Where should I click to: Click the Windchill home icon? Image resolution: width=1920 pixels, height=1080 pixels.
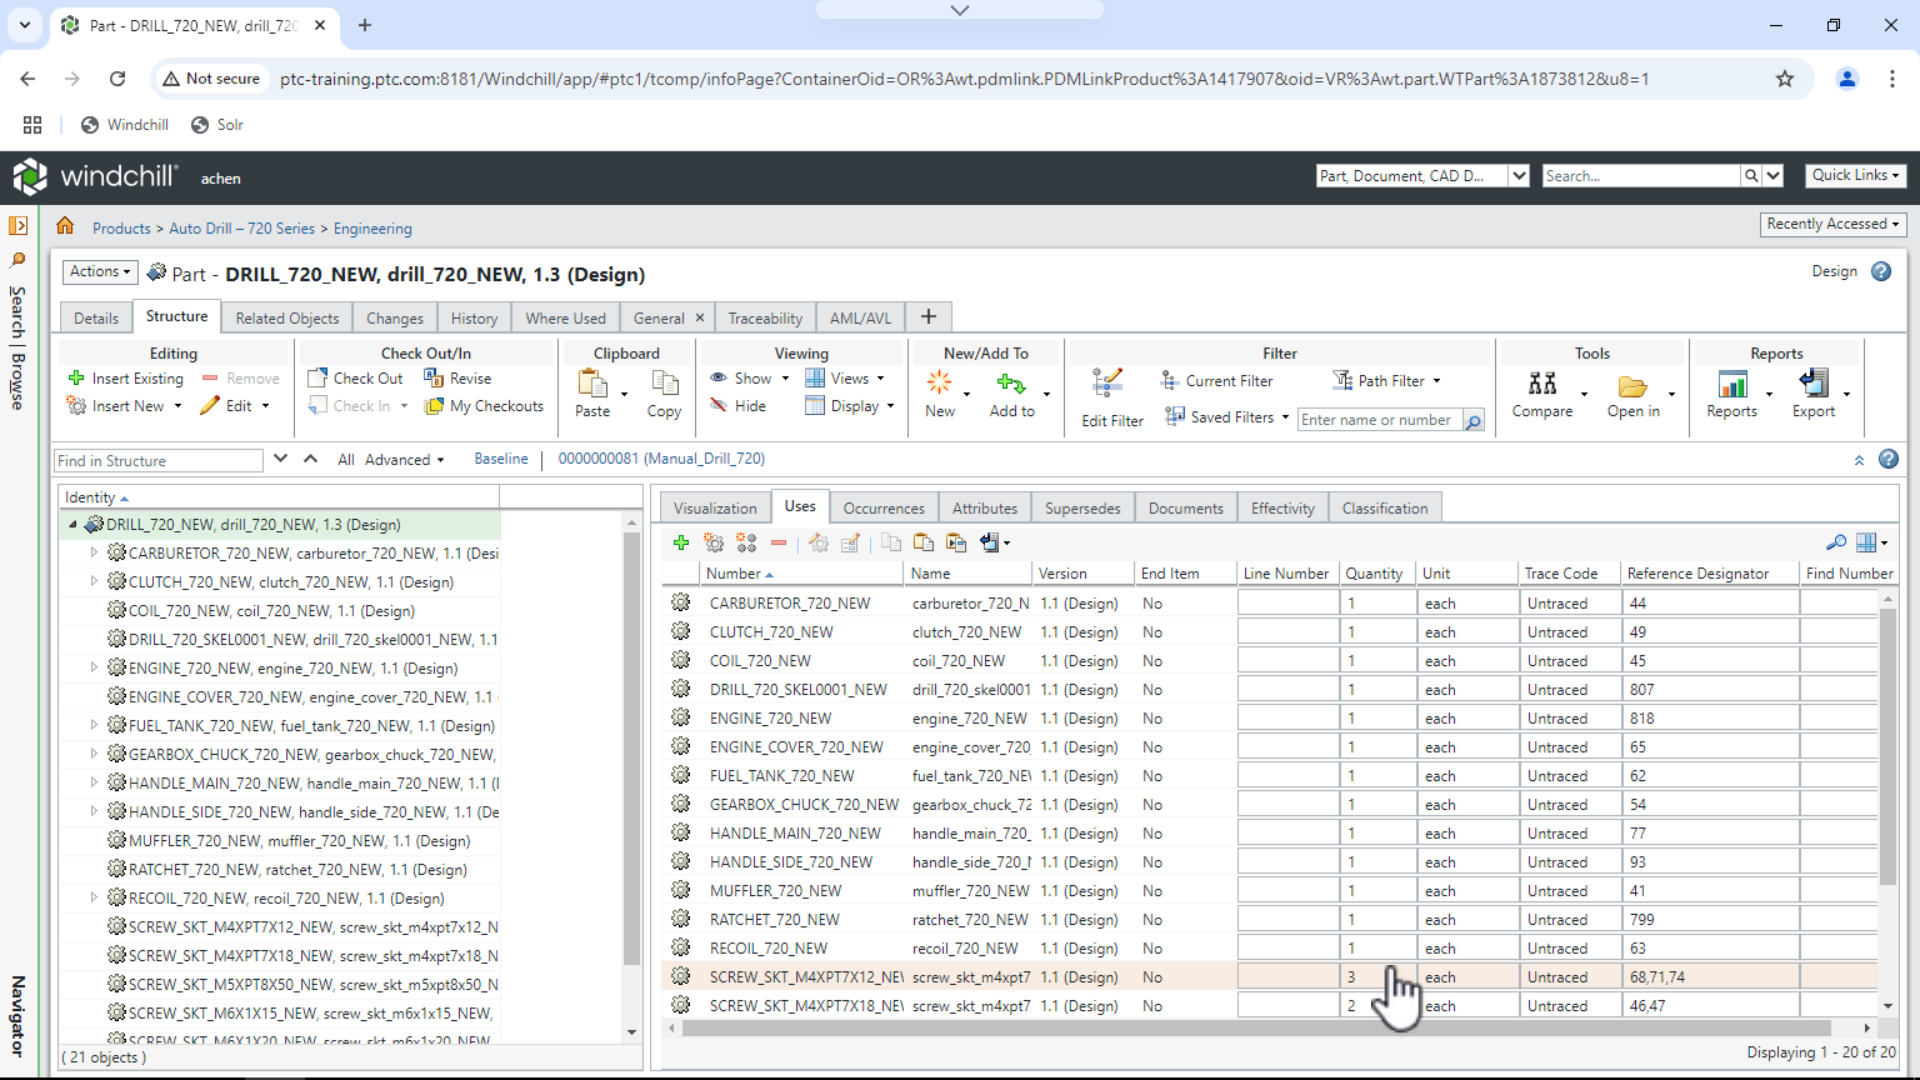[65, 226]
